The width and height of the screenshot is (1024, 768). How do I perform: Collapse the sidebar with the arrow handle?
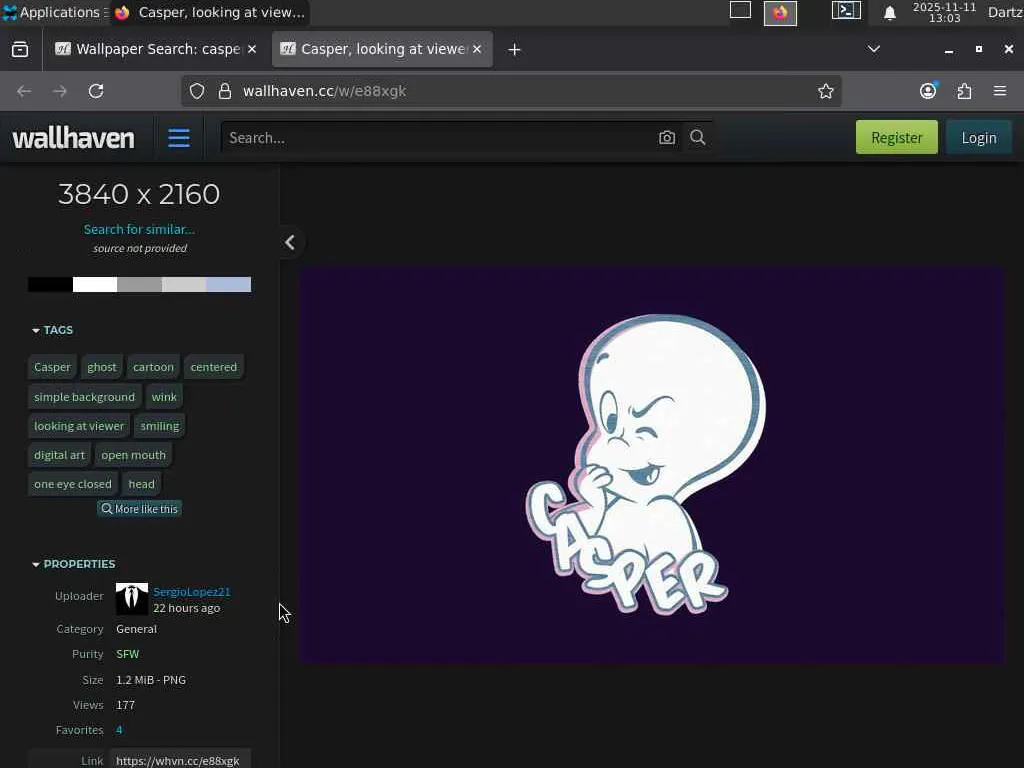coord(290,242)
